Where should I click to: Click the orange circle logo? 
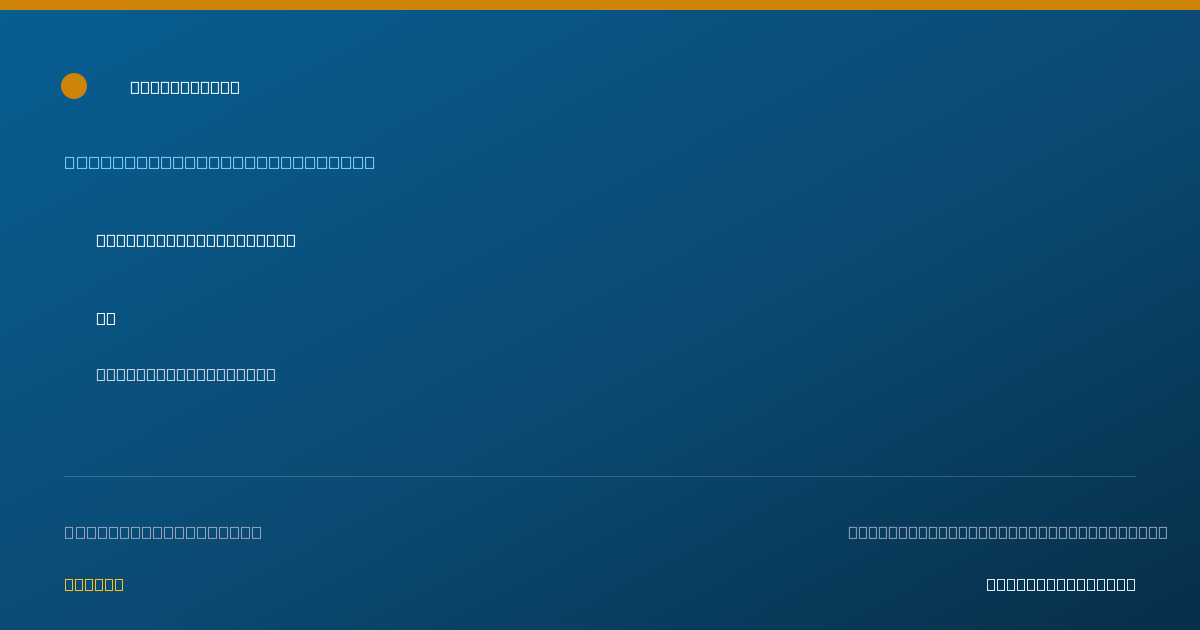tap(74, 86)
